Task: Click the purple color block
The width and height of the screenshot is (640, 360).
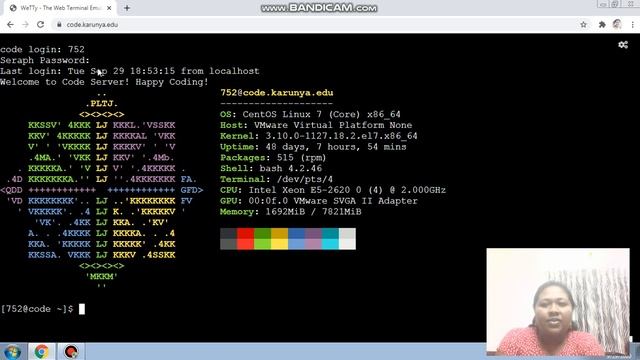Action: pos(313,239)
